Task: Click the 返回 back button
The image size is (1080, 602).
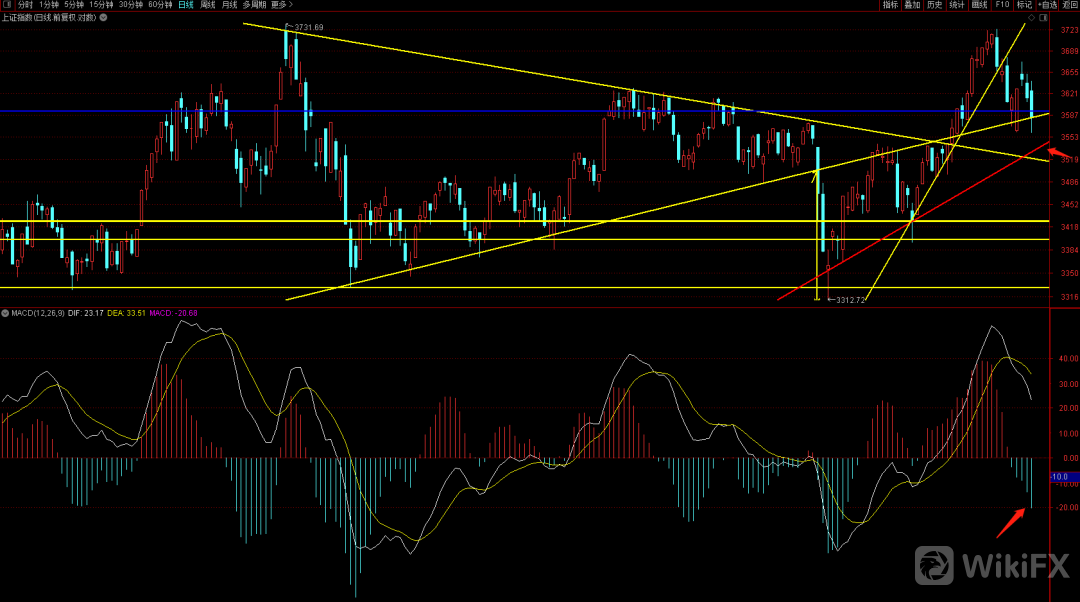Action: (x=1069, y=5)
